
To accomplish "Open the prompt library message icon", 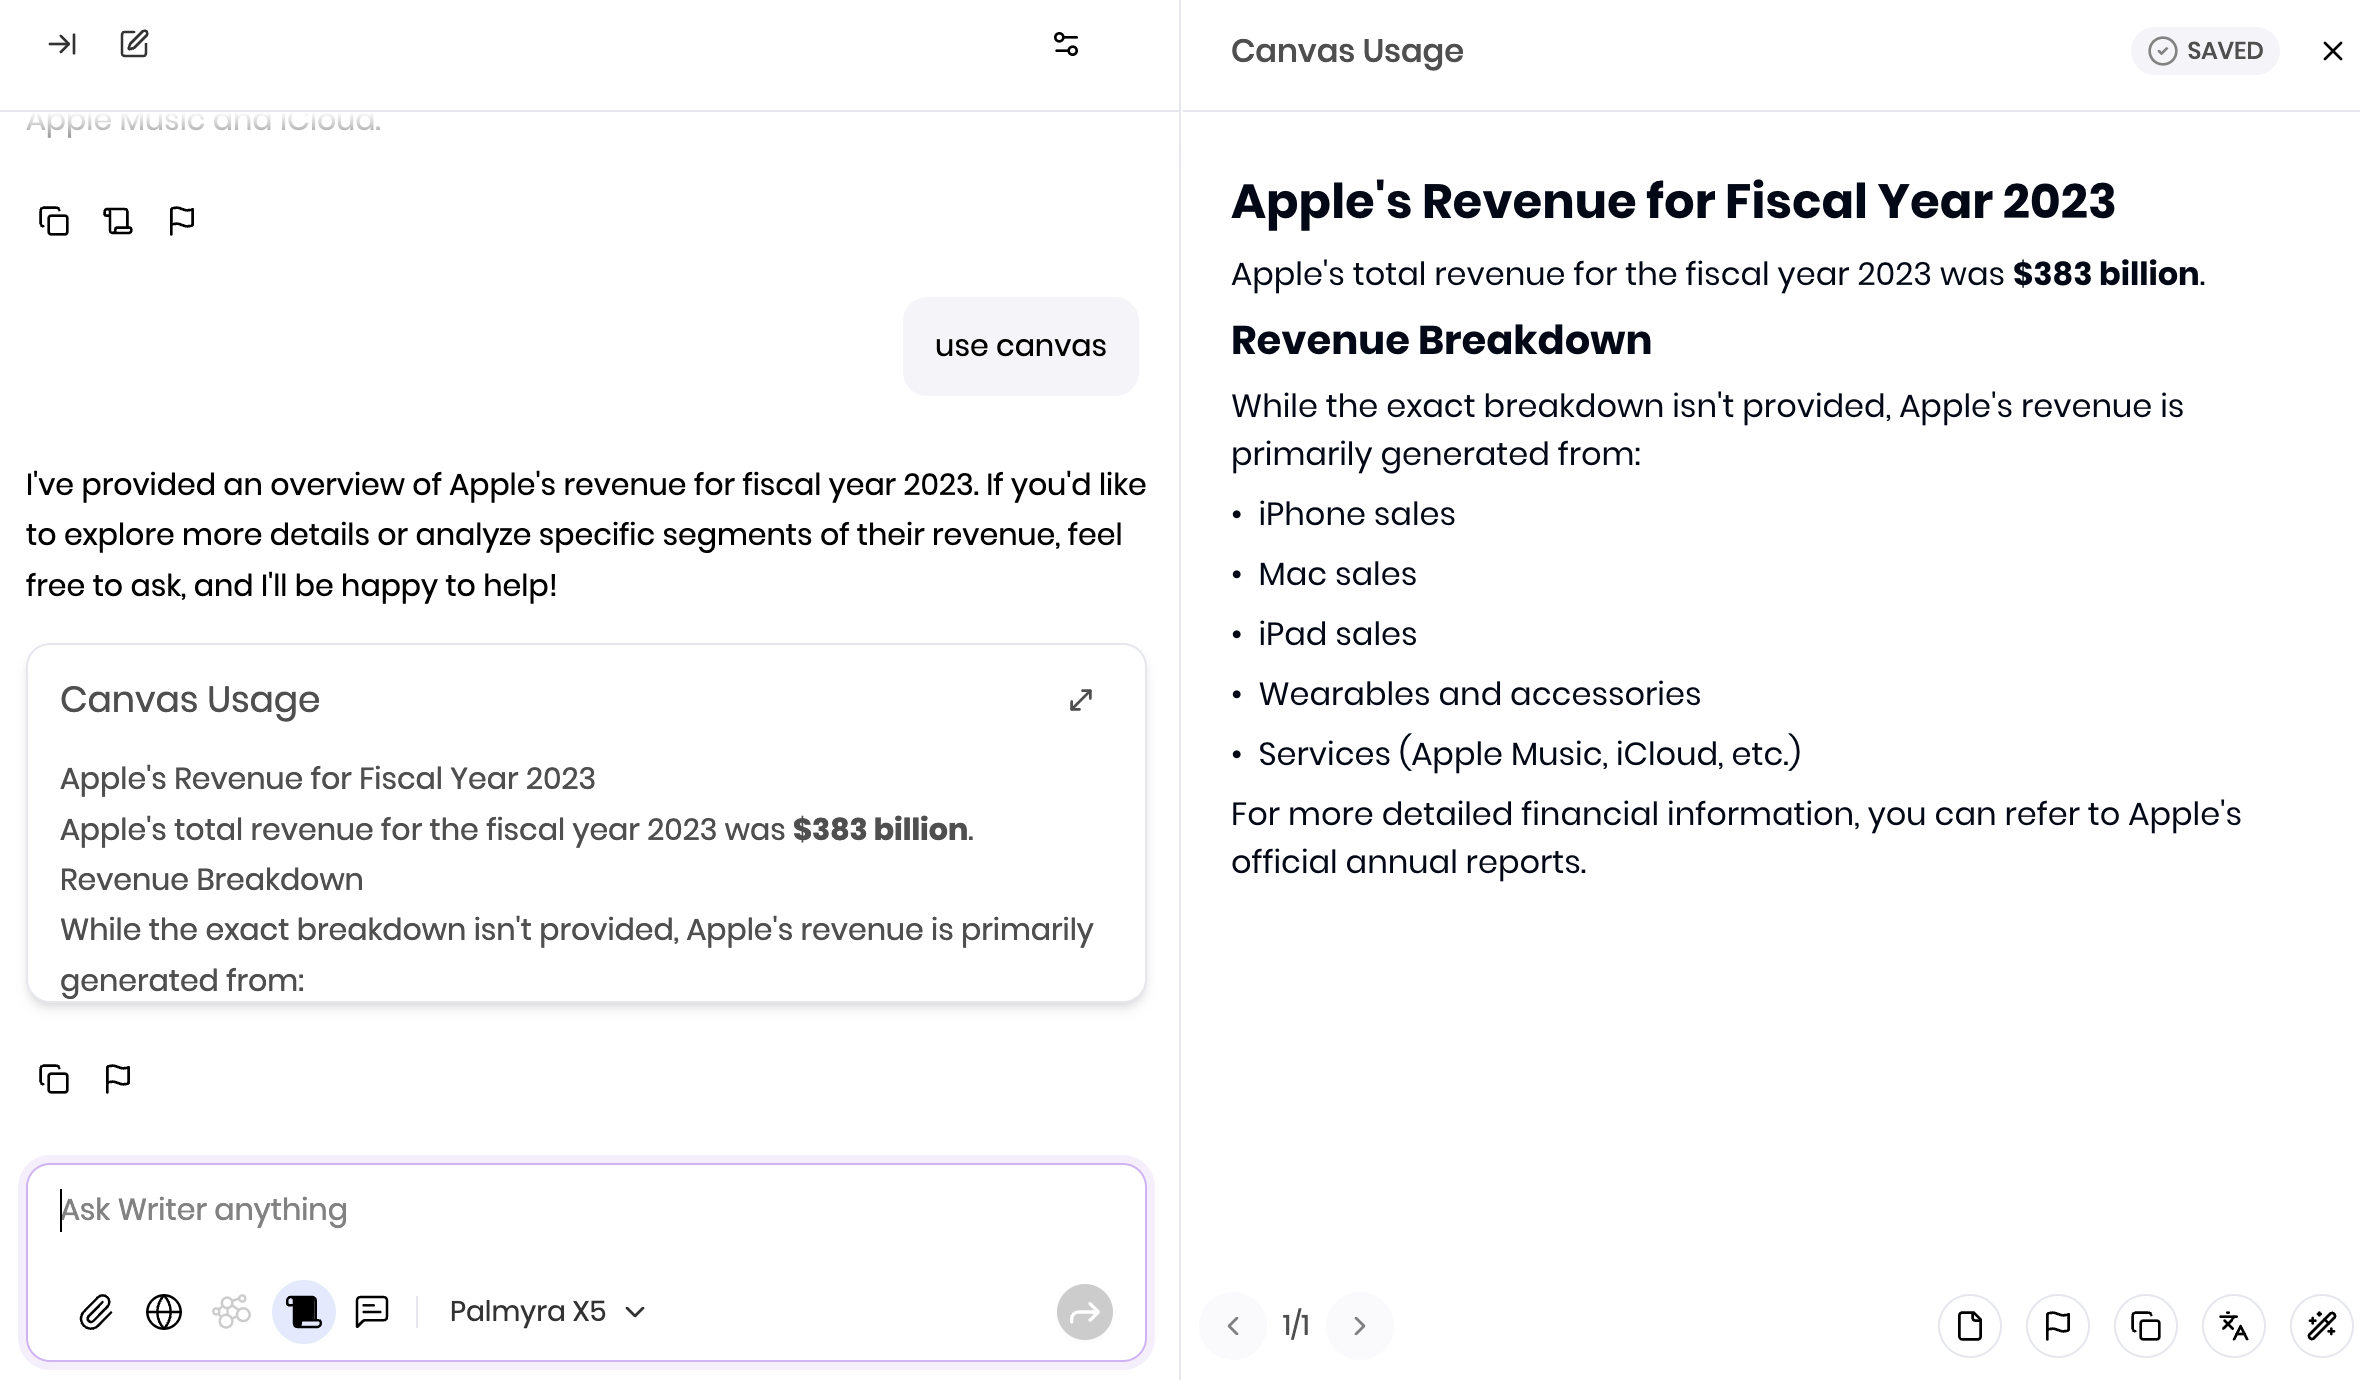I will click(372, 1312).
